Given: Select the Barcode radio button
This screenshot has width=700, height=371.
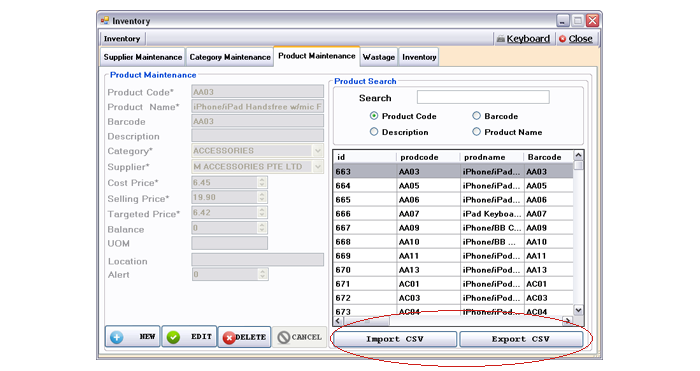Looking at the screenshot, I should point(476,116).
